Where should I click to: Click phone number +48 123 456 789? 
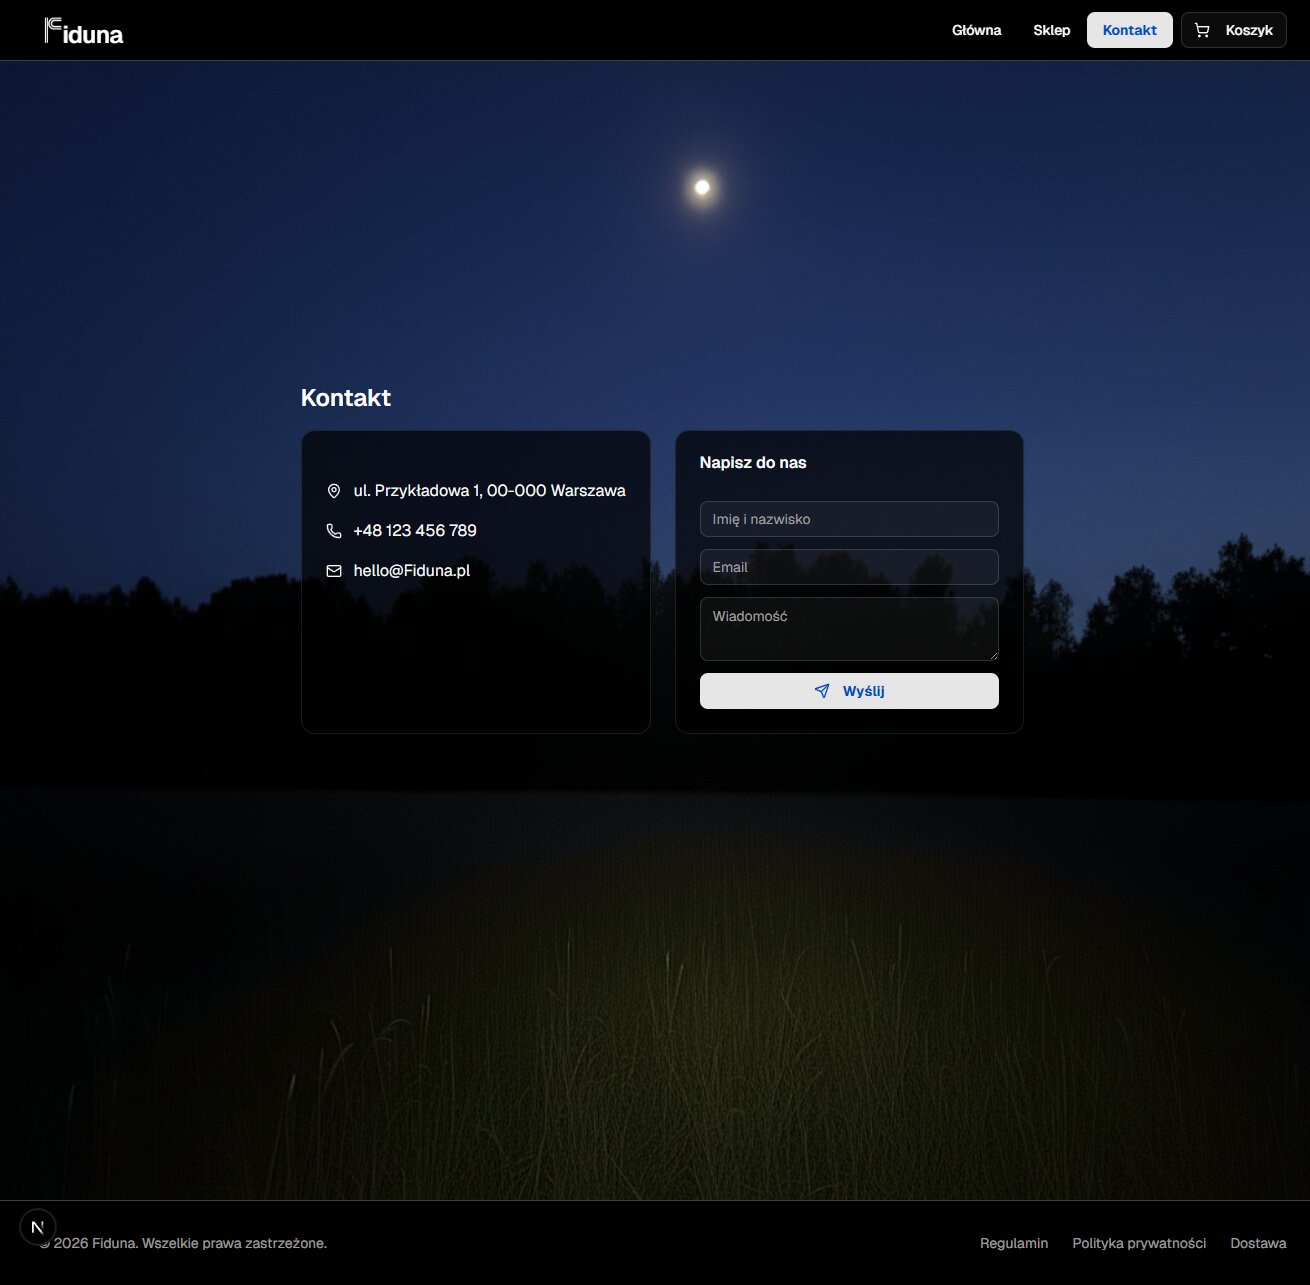pos(415,531)
